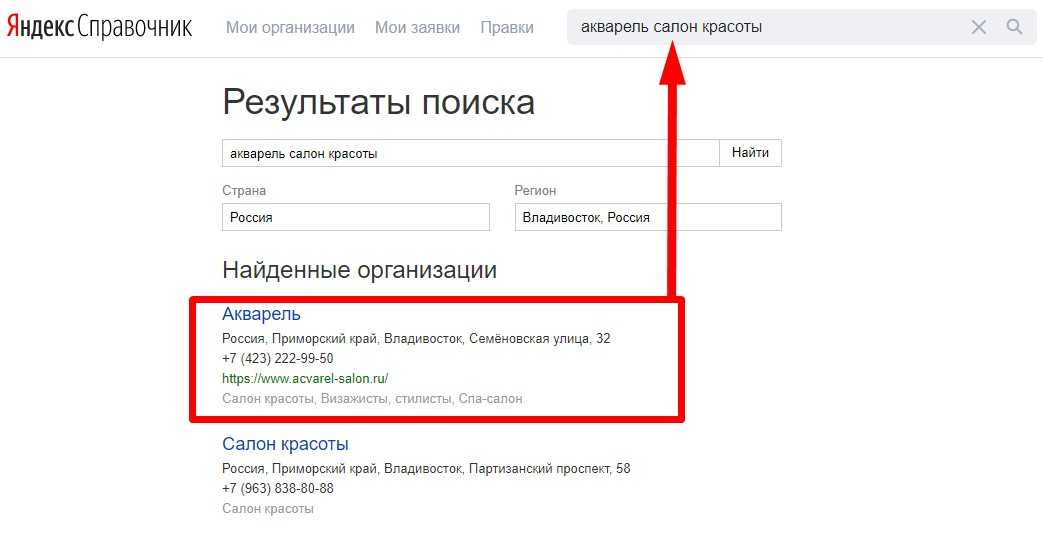The height and width of the screenshot is (535, 1043).
Task: Switch to the Правки section
Action: point(507,28)
